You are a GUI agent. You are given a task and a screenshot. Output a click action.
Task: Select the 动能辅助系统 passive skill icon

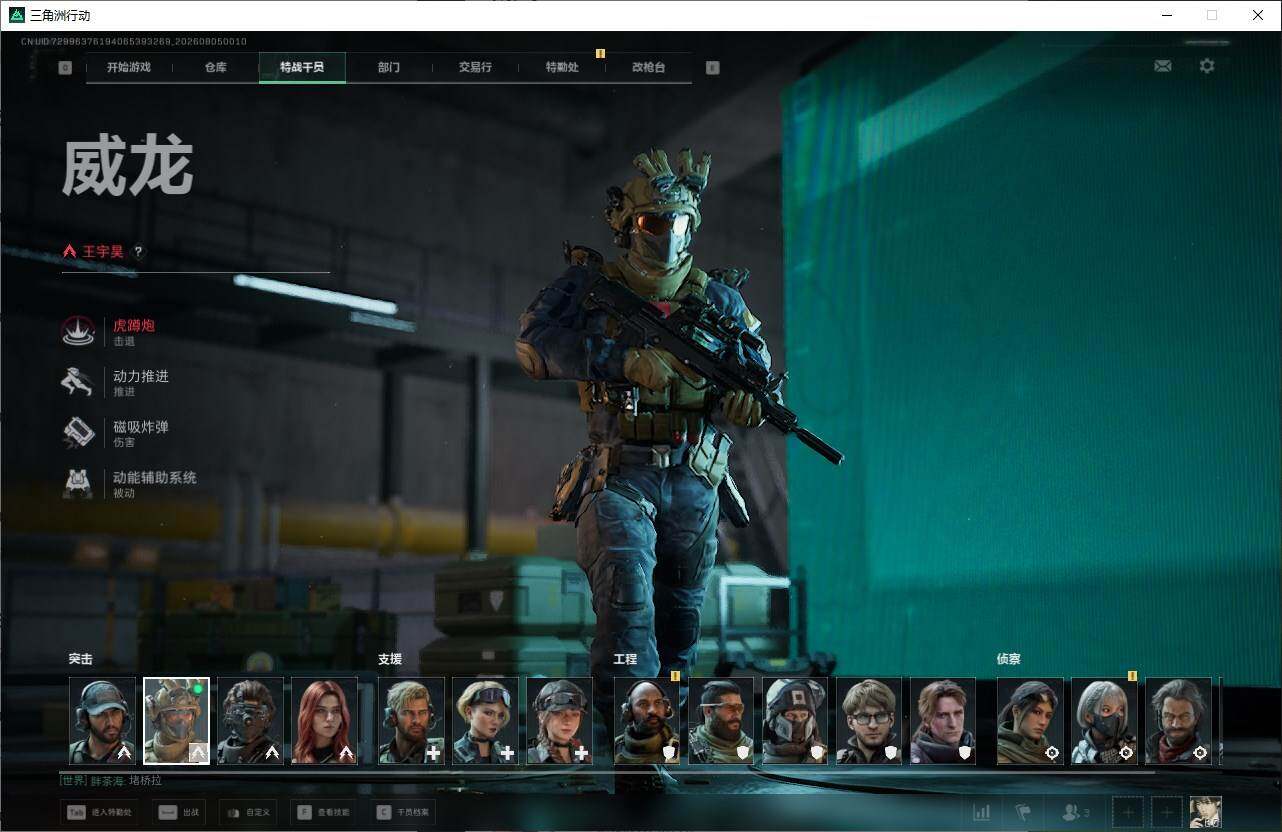click(x=78, y=483)
